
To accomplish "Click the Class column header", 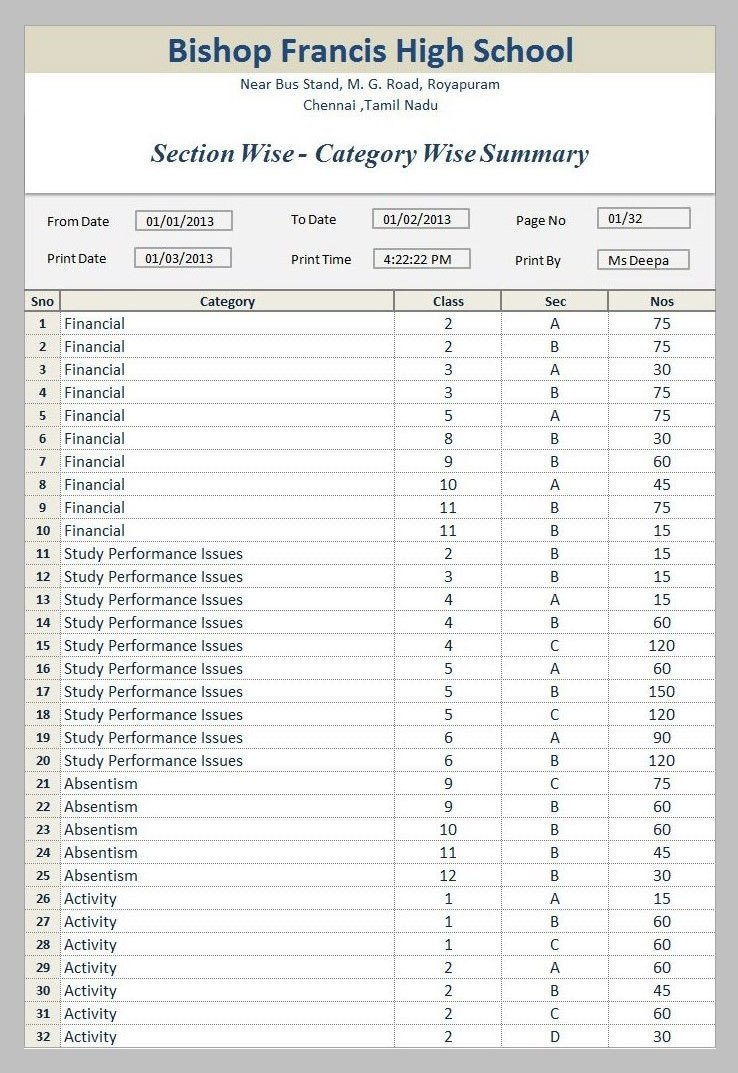I will [x=448, y=301].
